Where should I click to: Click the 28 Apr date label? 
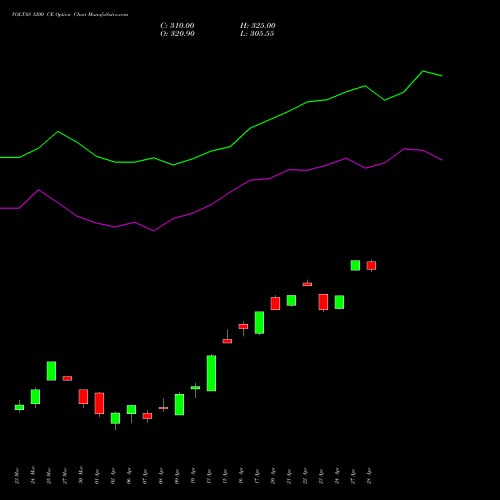click(369, 476)
